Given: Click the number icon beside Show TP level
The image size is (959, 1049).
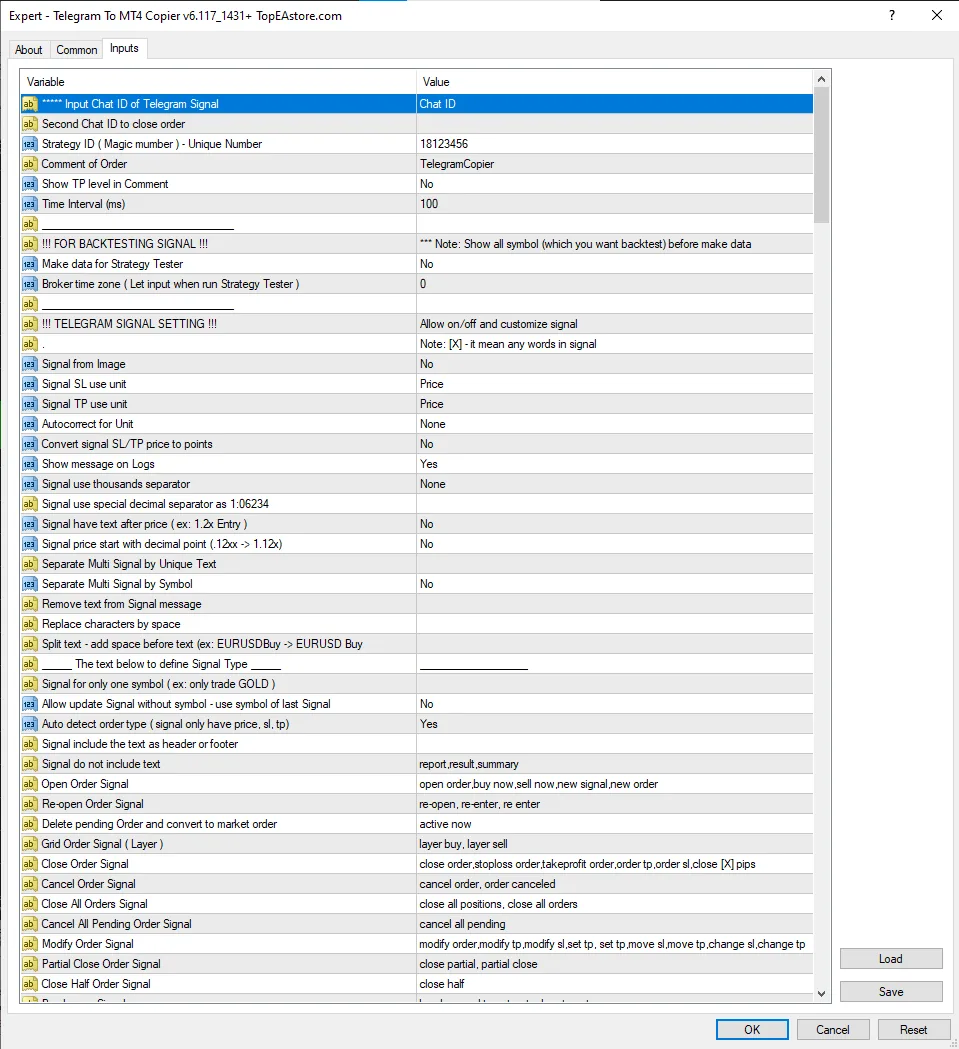Looking at the screenshot, I should point(29,184).
